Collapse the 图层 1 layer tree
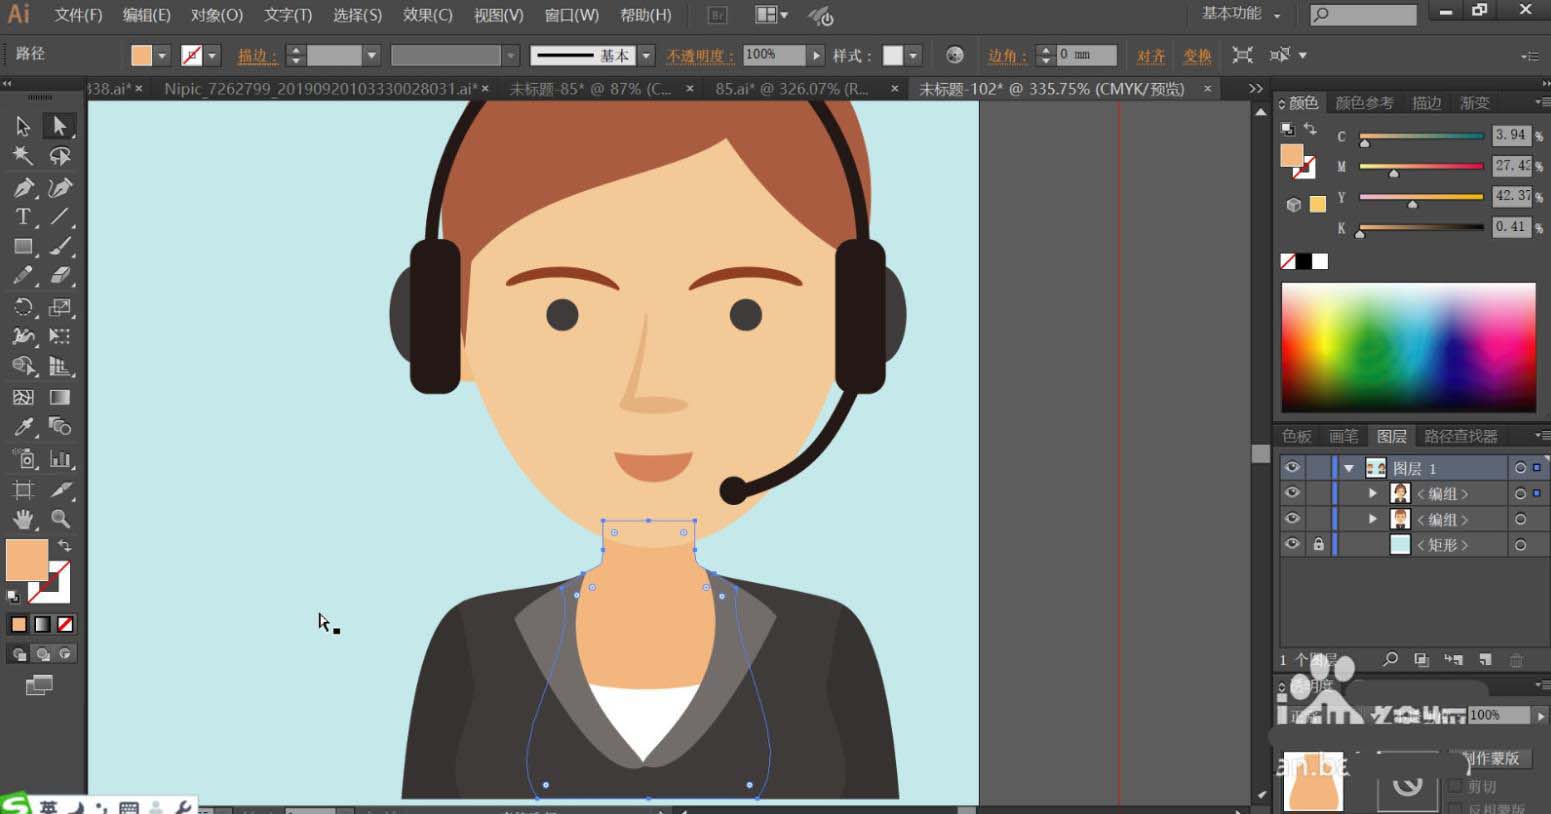The image size is (1551, 814). (1349, 468)
